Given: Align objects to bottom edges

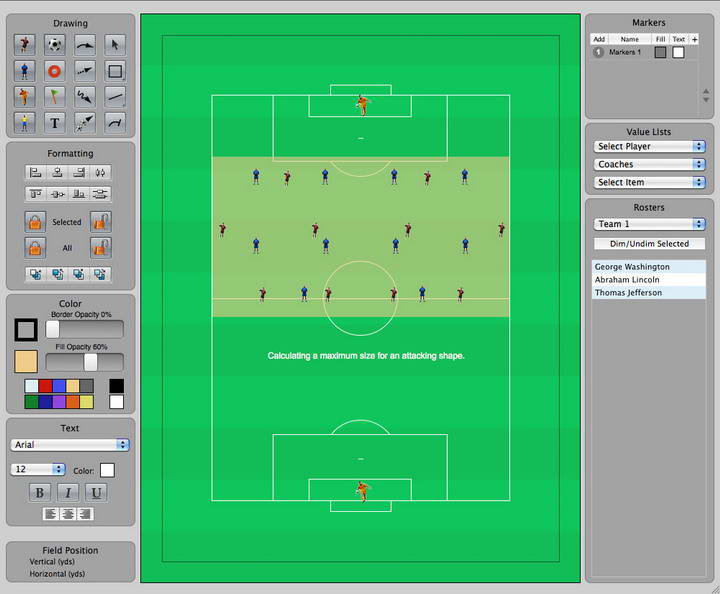Looking at the screenshot, I should coord(79,194).
